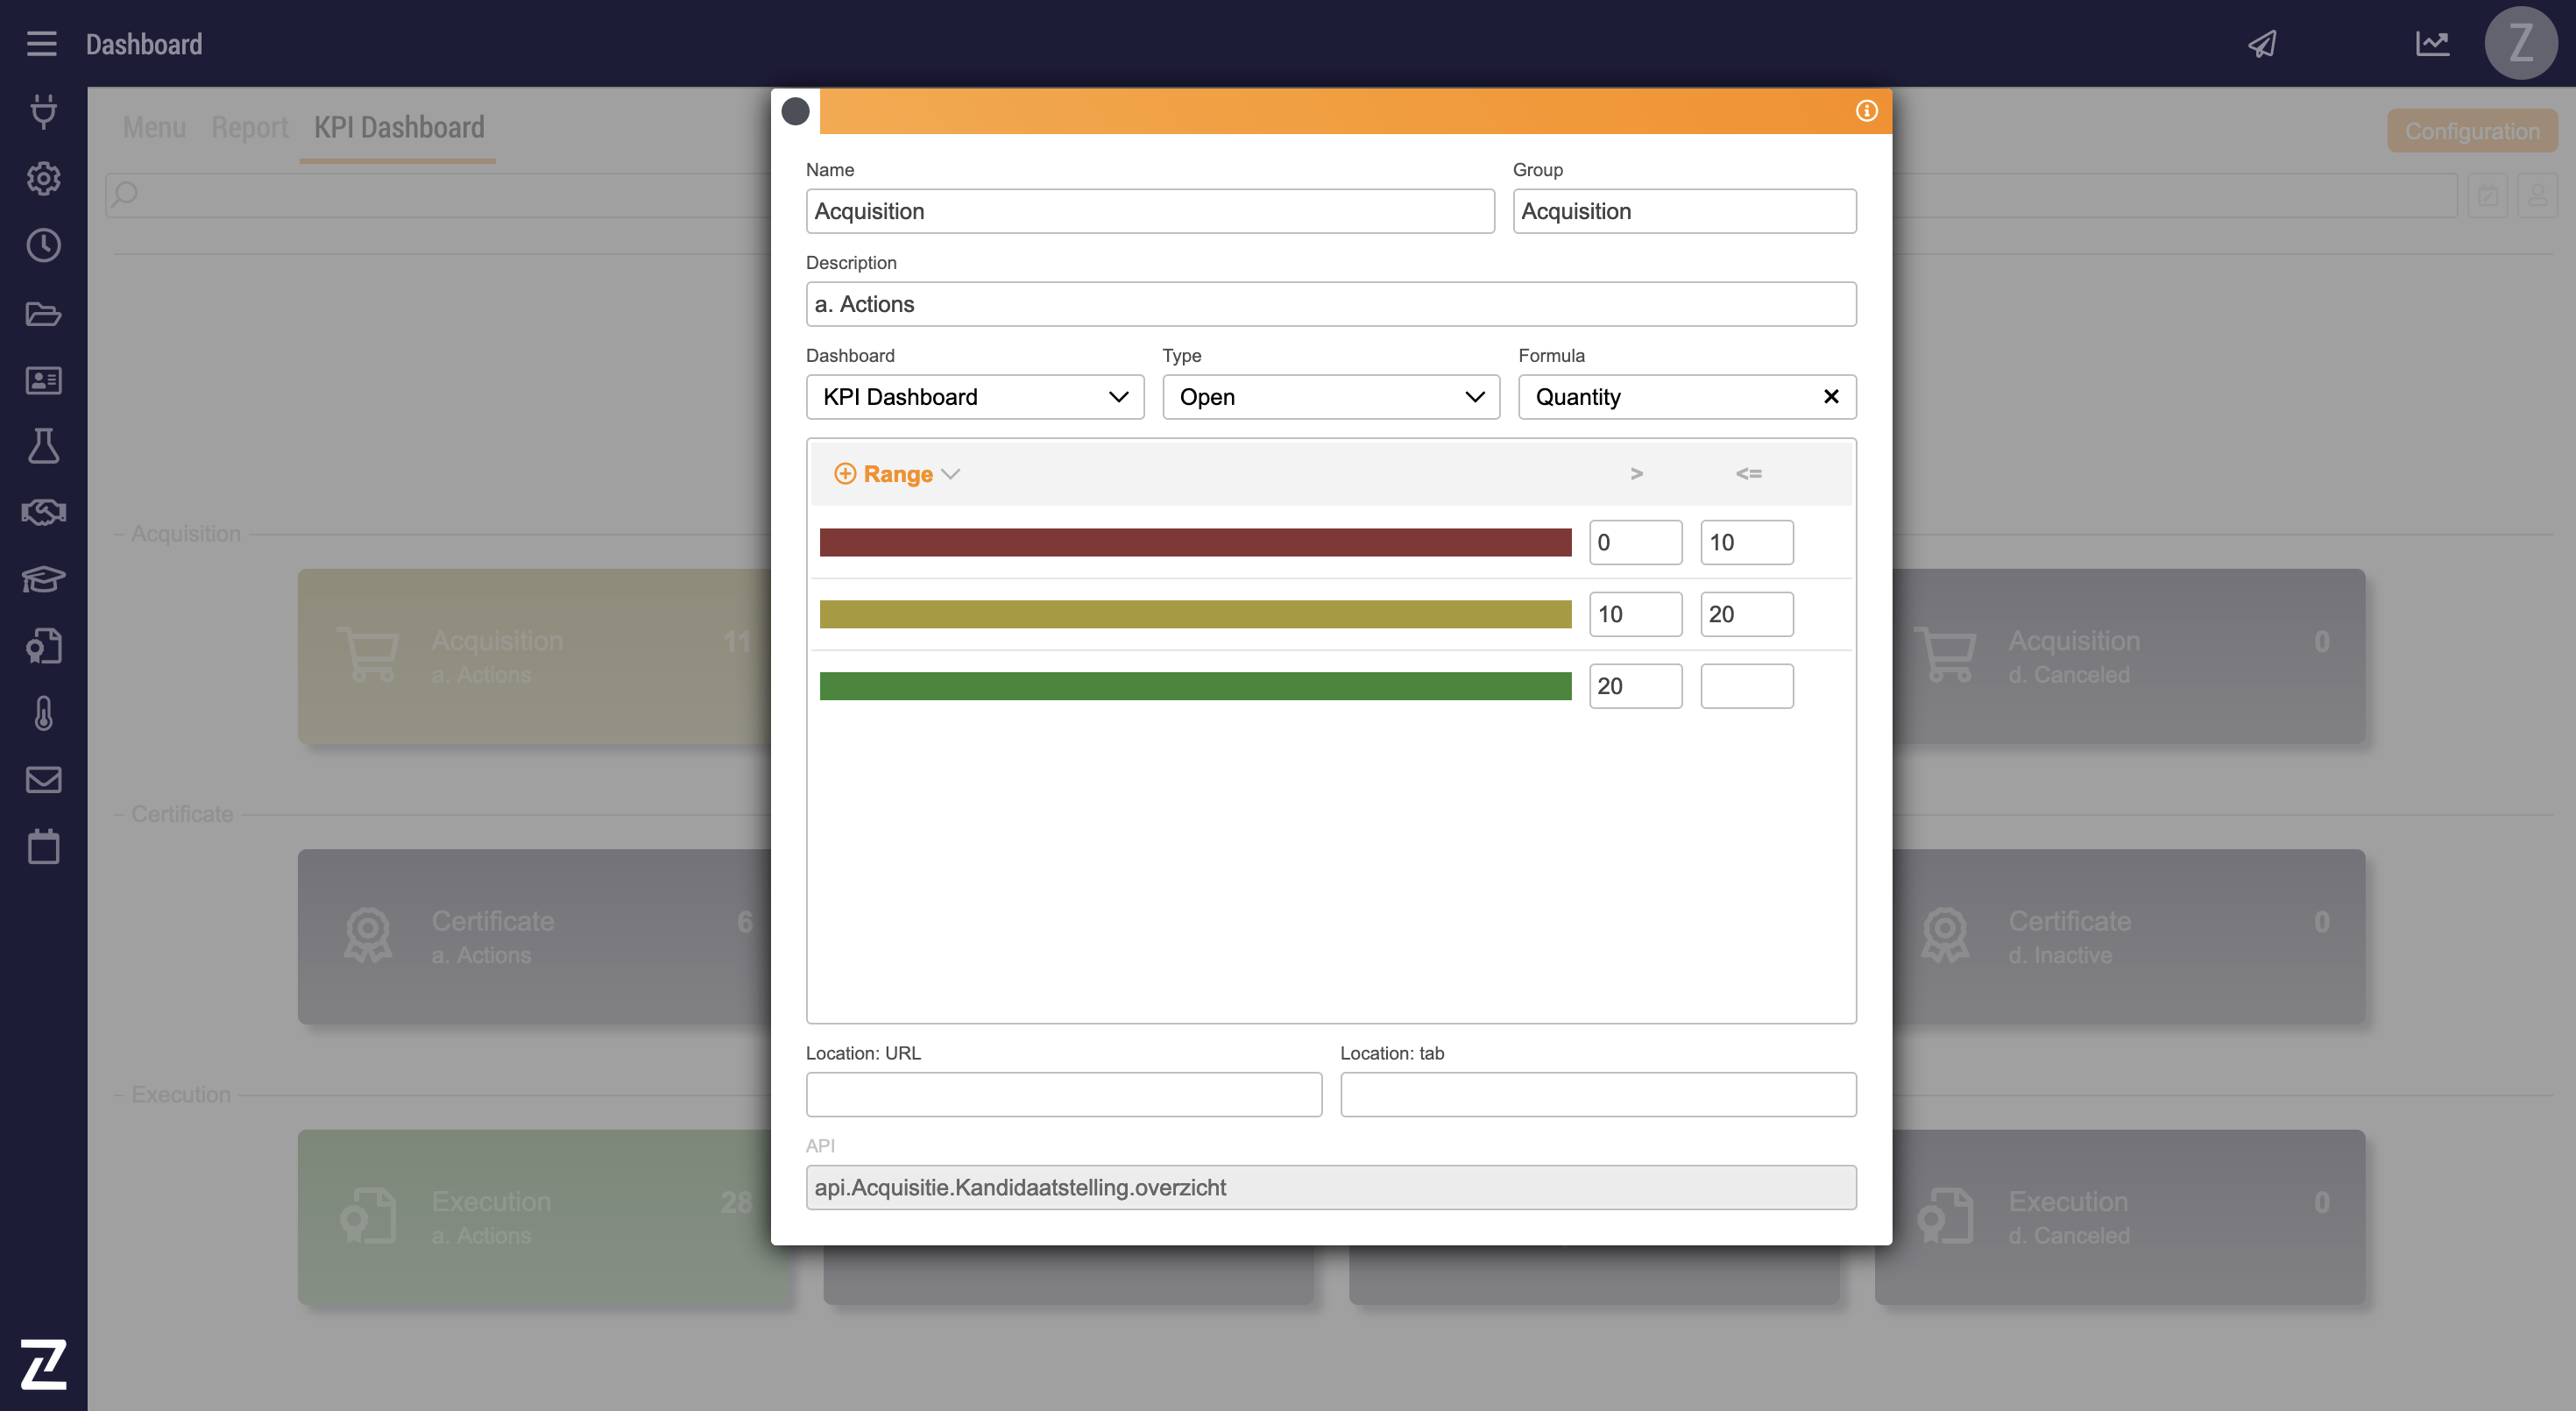Clear the Quantity formula with the X
The width and height of the screenshot is (2576, 1411).
point(1831,397)
